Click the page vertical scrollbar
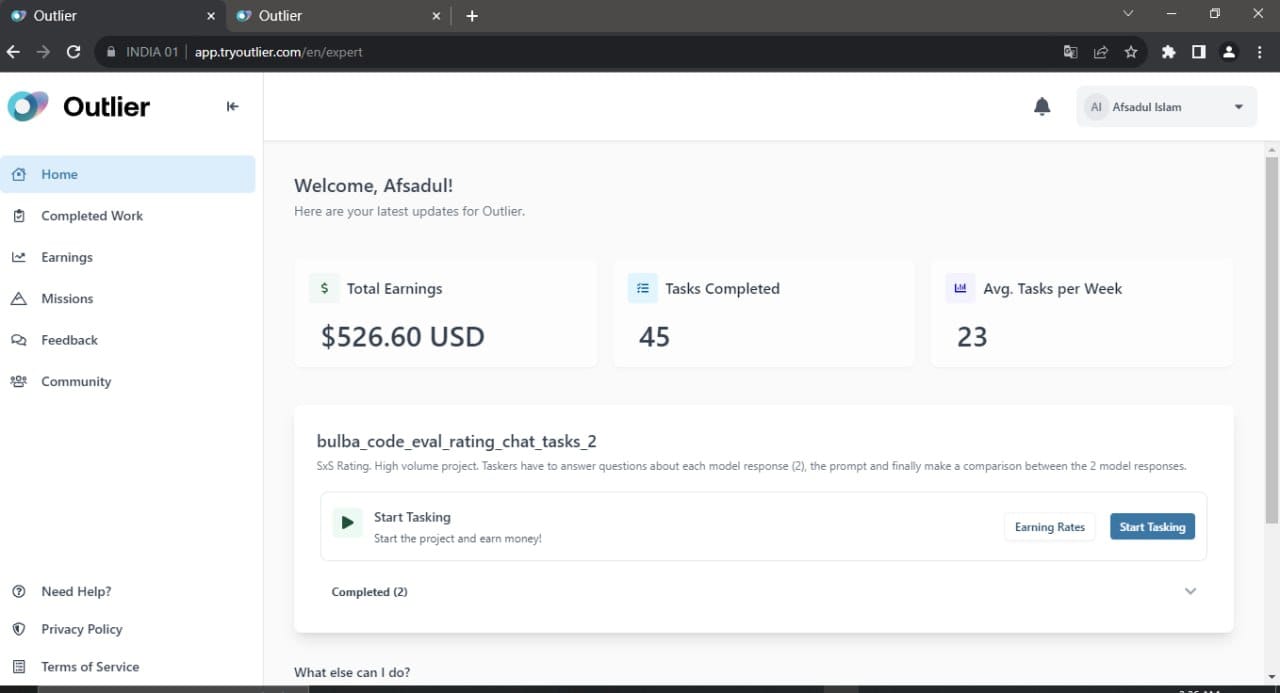This screenshot has width=1280, height=693. (1271, 340)
